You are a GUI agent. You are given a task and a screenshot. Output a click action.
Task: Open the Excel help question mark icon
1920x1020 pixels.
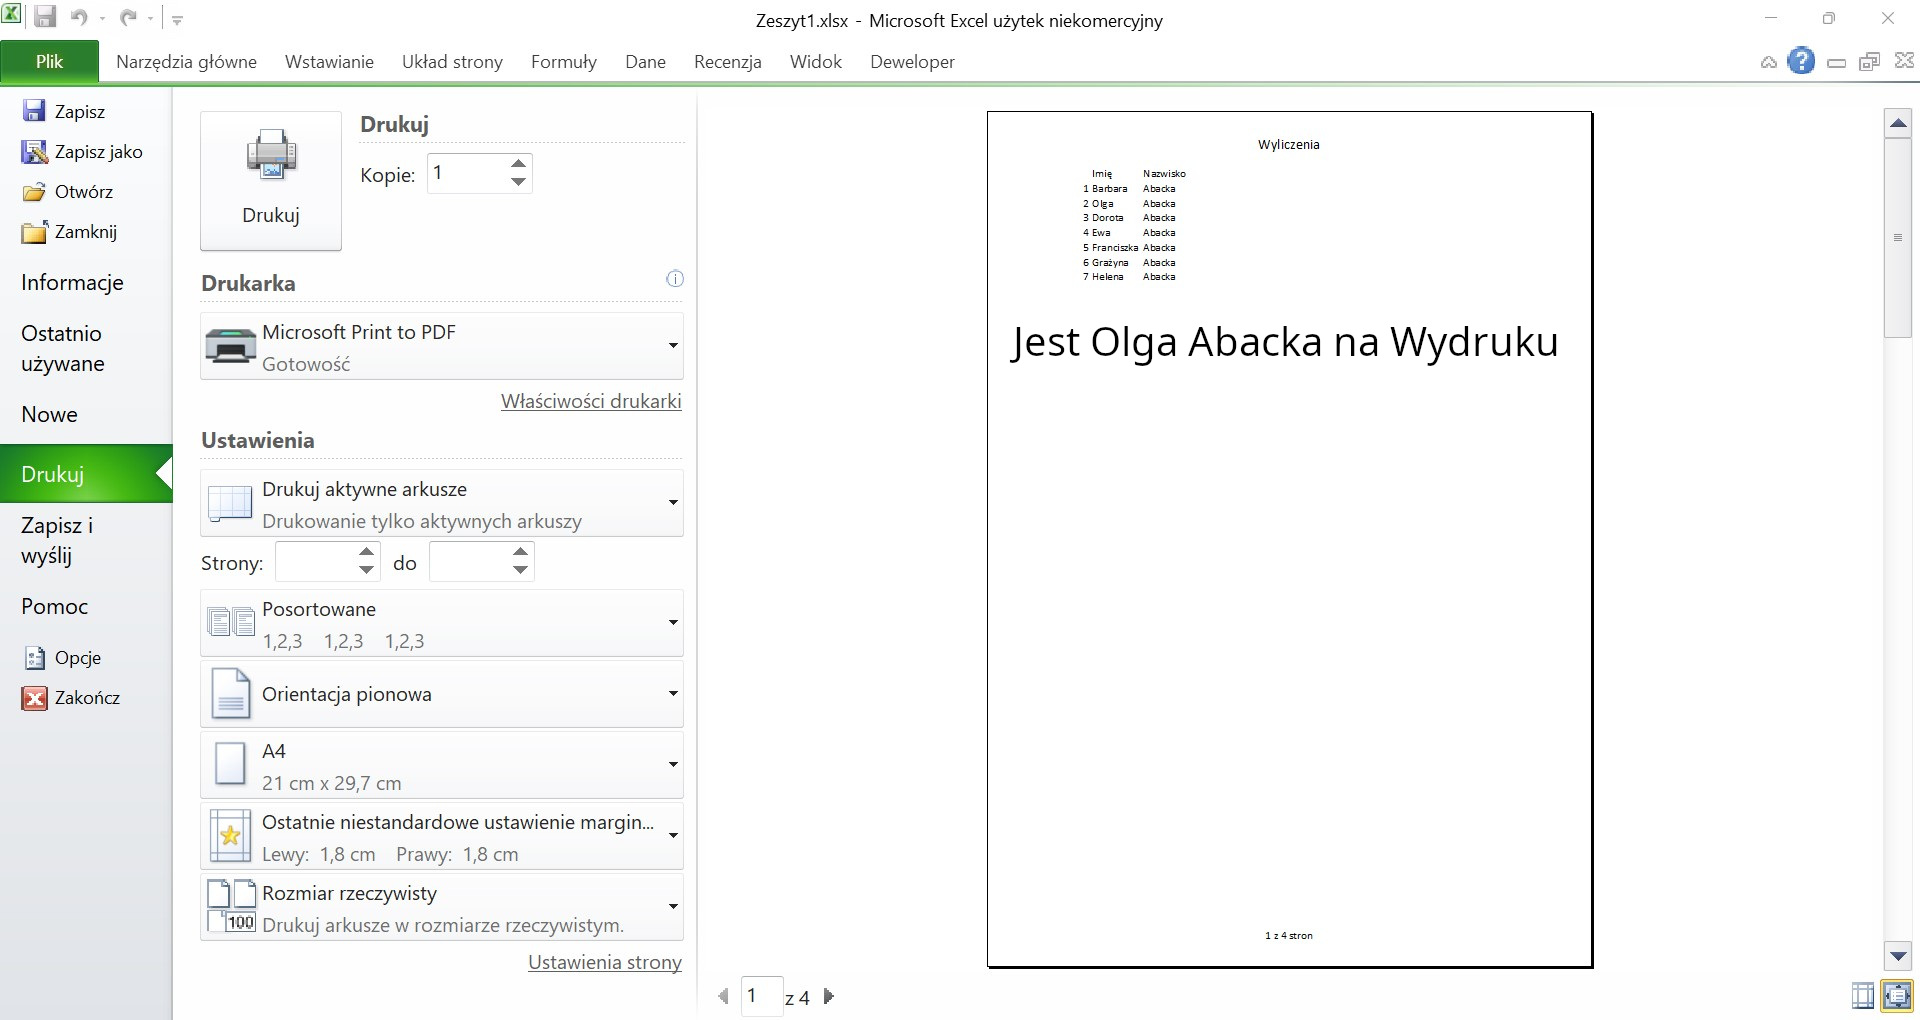click(1801, 61)
